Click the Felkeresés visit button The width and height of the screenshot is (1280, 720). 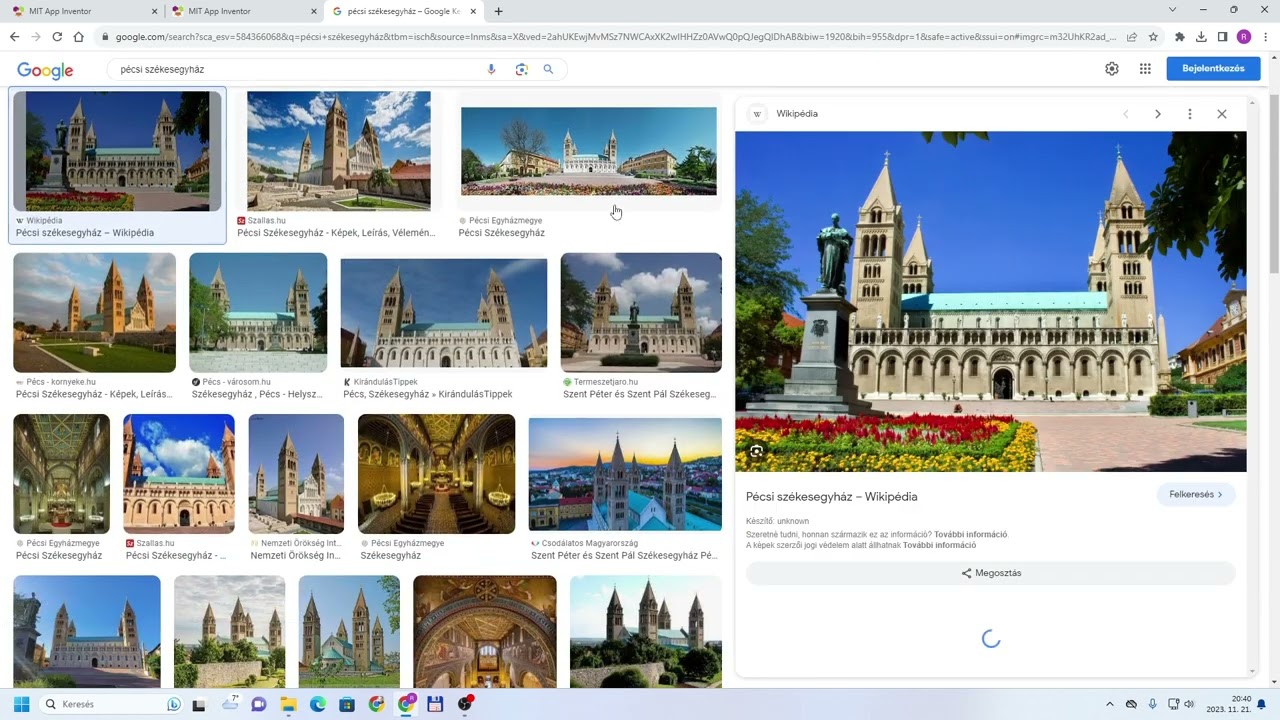pos(1196,494)
